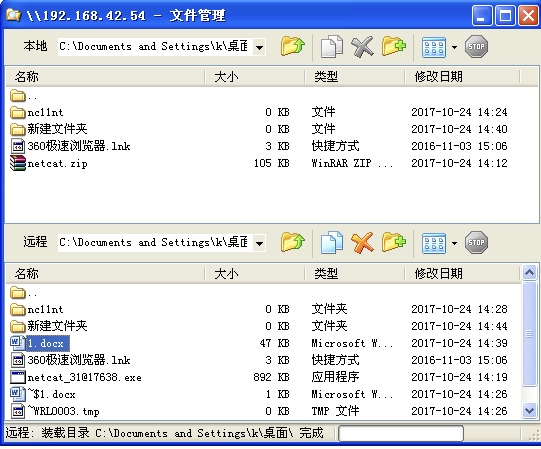Screen dimensions: 541x449
Task: Sort local list by 名称 column
Action: [x=105, y=77]
